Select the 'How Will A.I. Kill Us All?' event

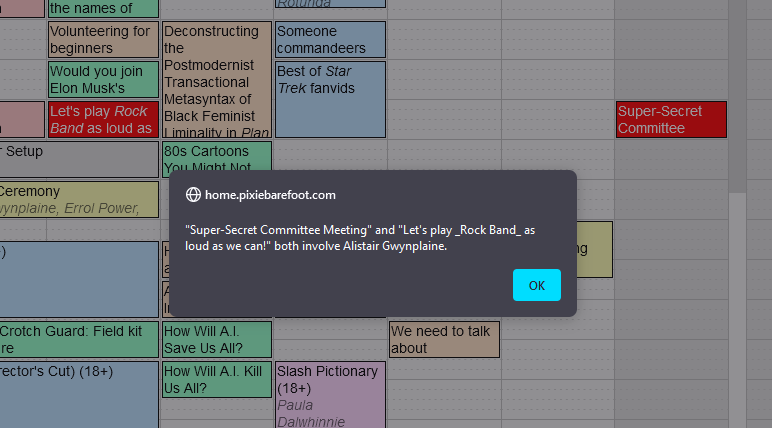(217, 379)
